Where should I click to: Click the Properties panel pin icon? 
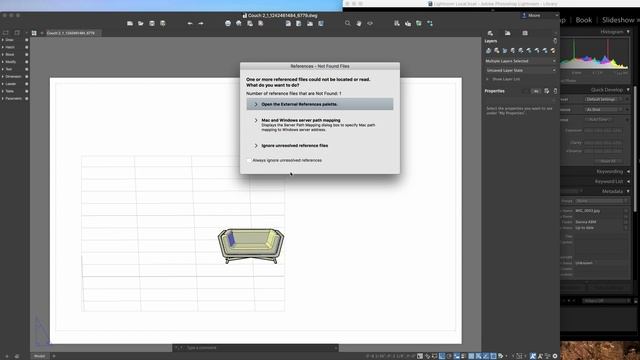click(x=555, y=91)
